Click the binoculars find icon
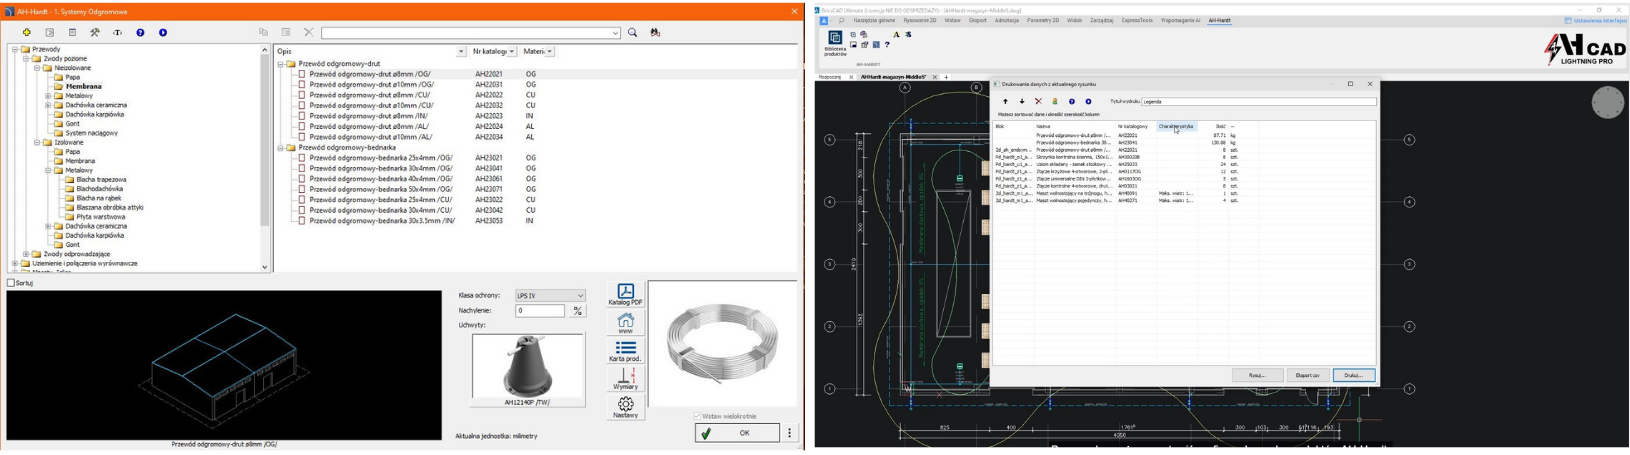The image size is (1630, 455). 655,33
